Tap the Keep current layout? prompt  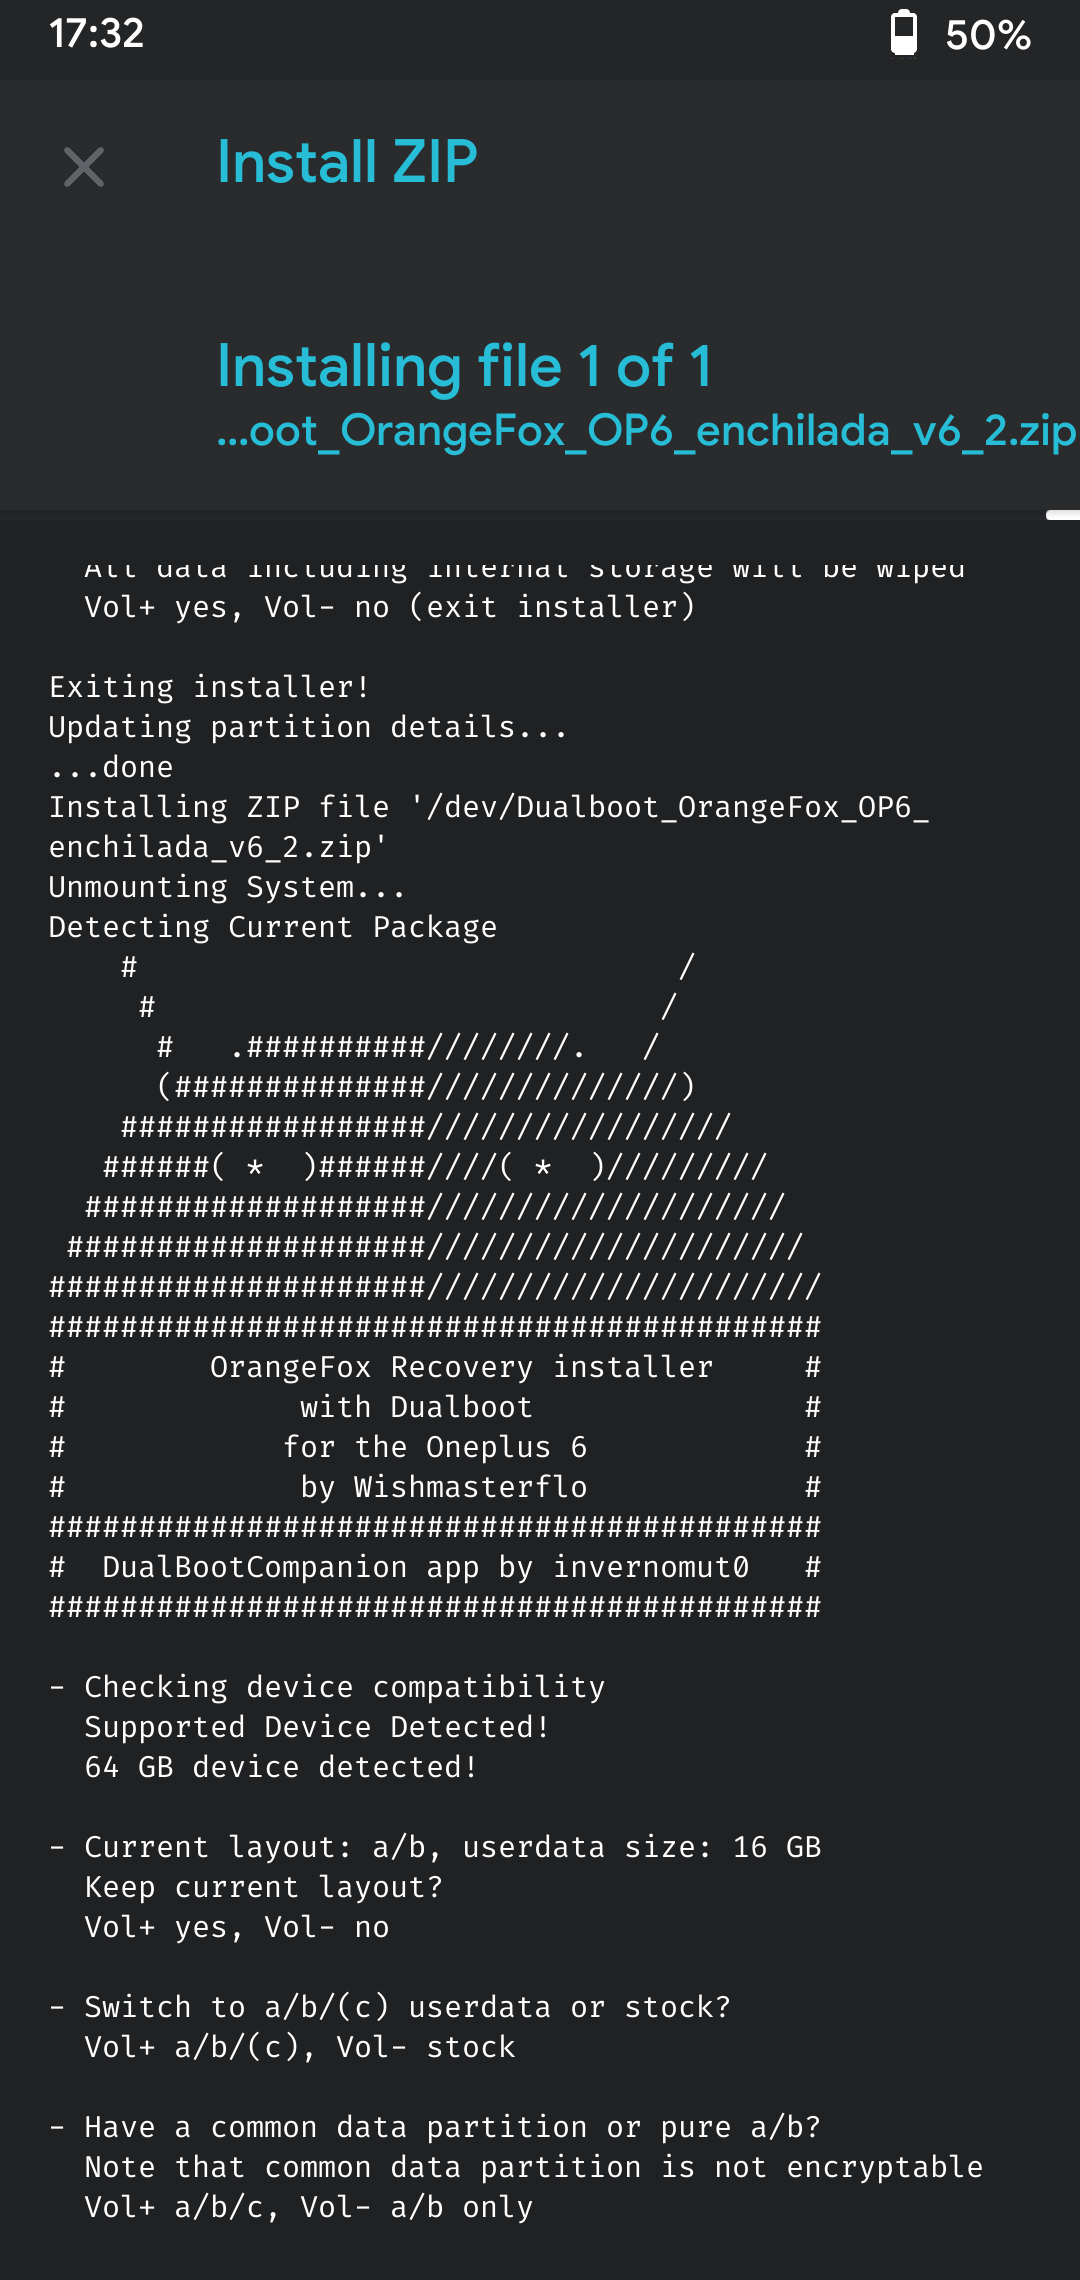[x=264, y=1887]
